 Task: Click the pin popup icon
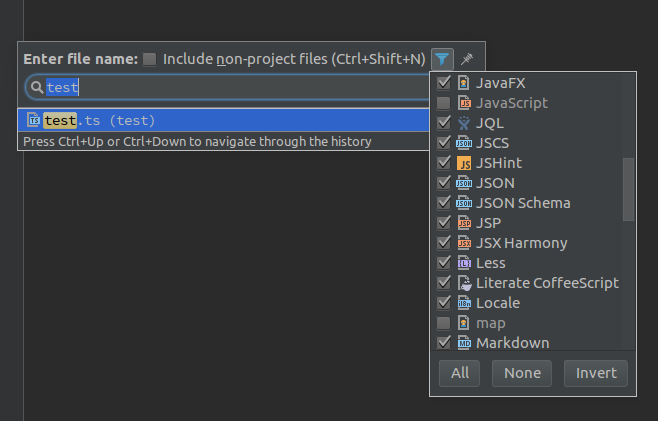466,59
